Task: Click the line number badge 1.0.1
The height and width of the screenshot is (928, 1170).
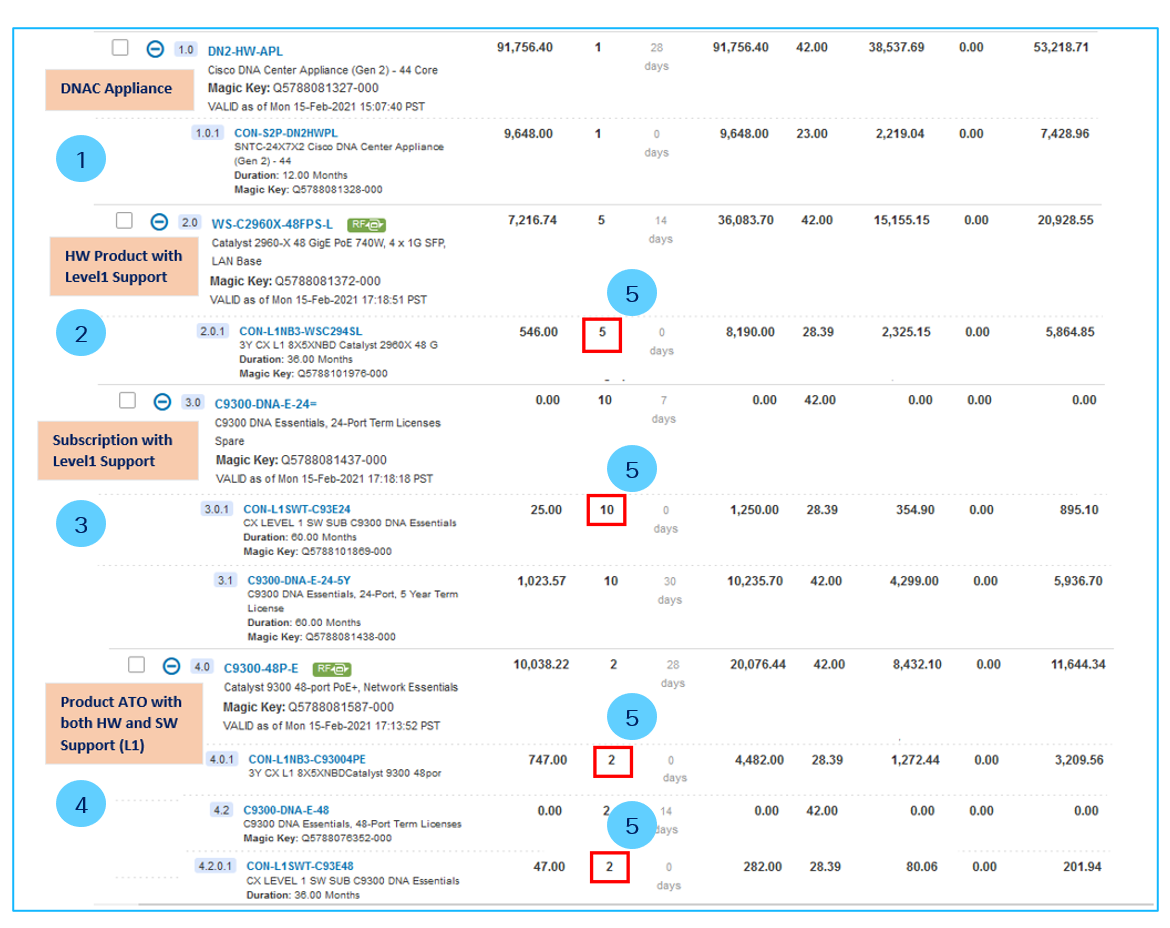Action: [x=207, y=133]
